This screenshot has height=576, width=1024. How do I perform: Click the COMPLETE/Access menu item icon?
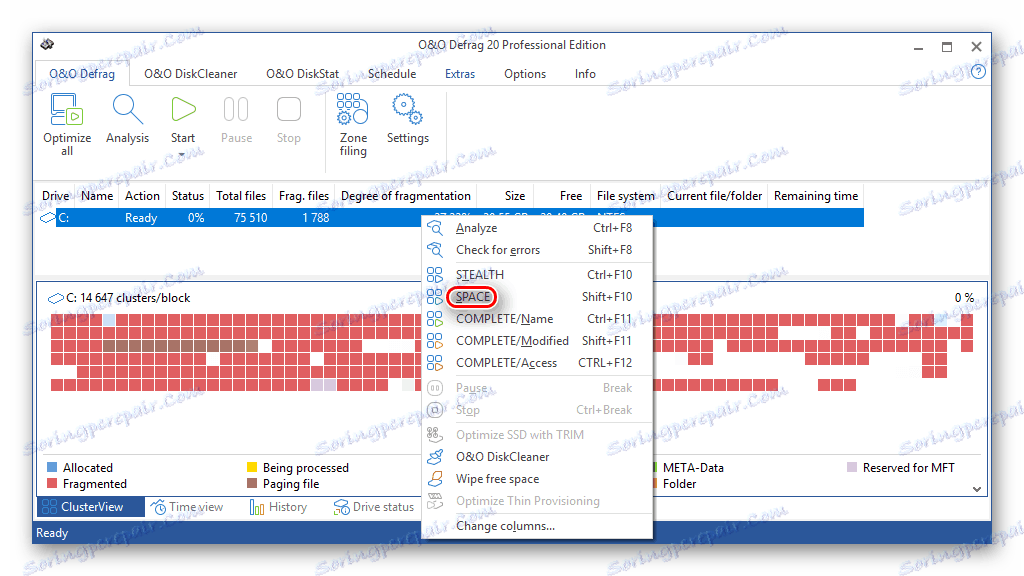click(x=435, y=363)
